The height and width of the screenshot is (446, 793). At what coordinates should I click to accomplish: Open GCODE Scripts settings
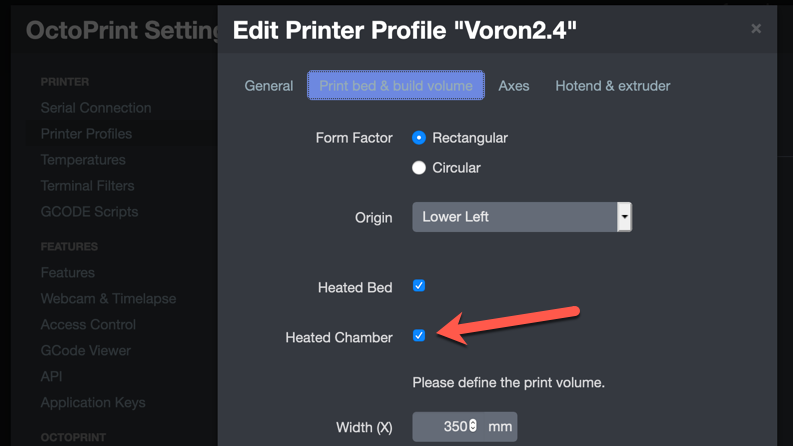pos(89,212)
